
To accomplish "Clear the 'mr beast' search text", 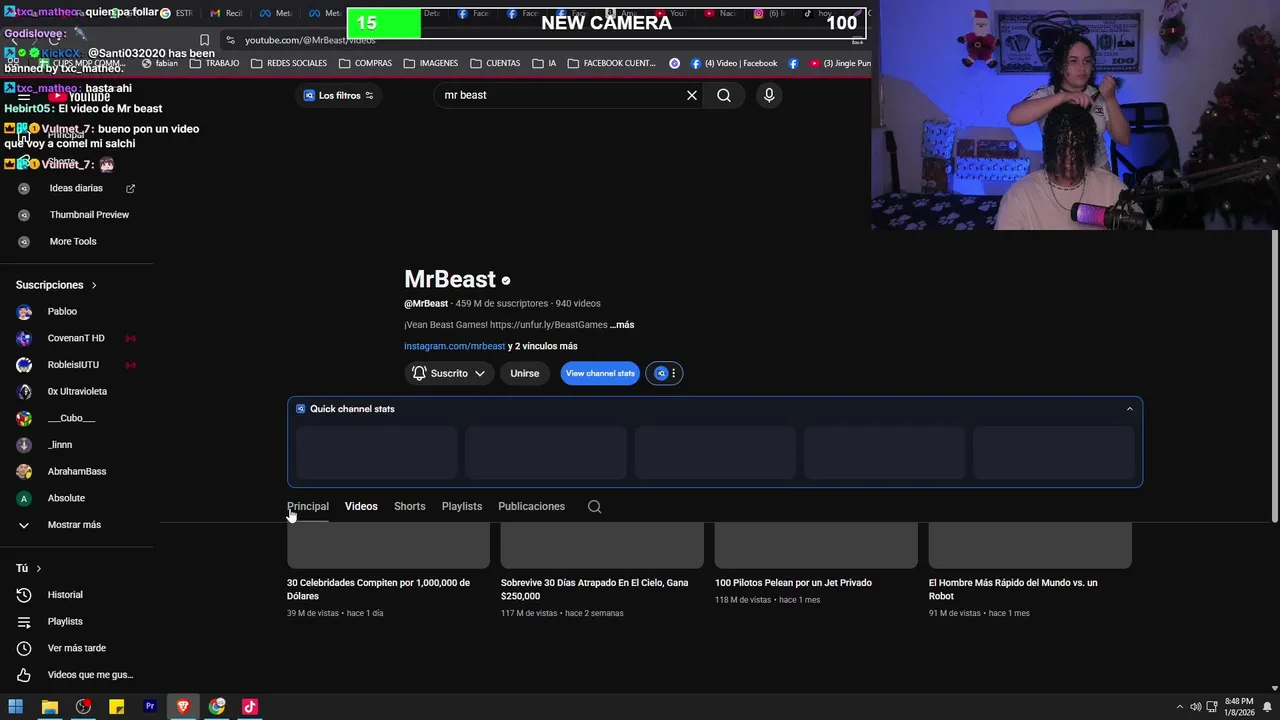I will click(x=691, y=95).
